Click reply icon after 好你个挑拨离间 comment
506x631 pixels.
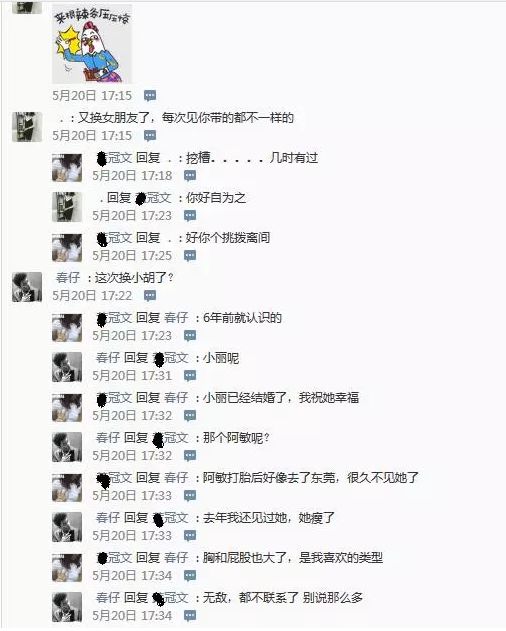190,256
